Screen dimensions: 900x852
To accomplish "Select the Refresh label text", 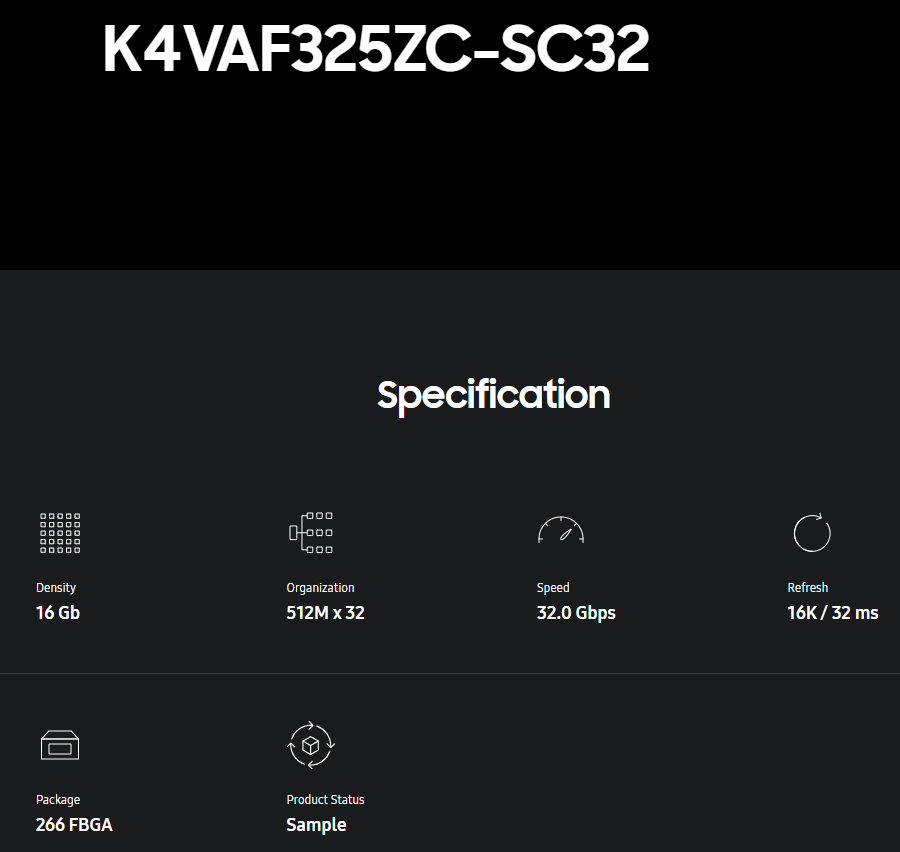I will click(807, 588).
